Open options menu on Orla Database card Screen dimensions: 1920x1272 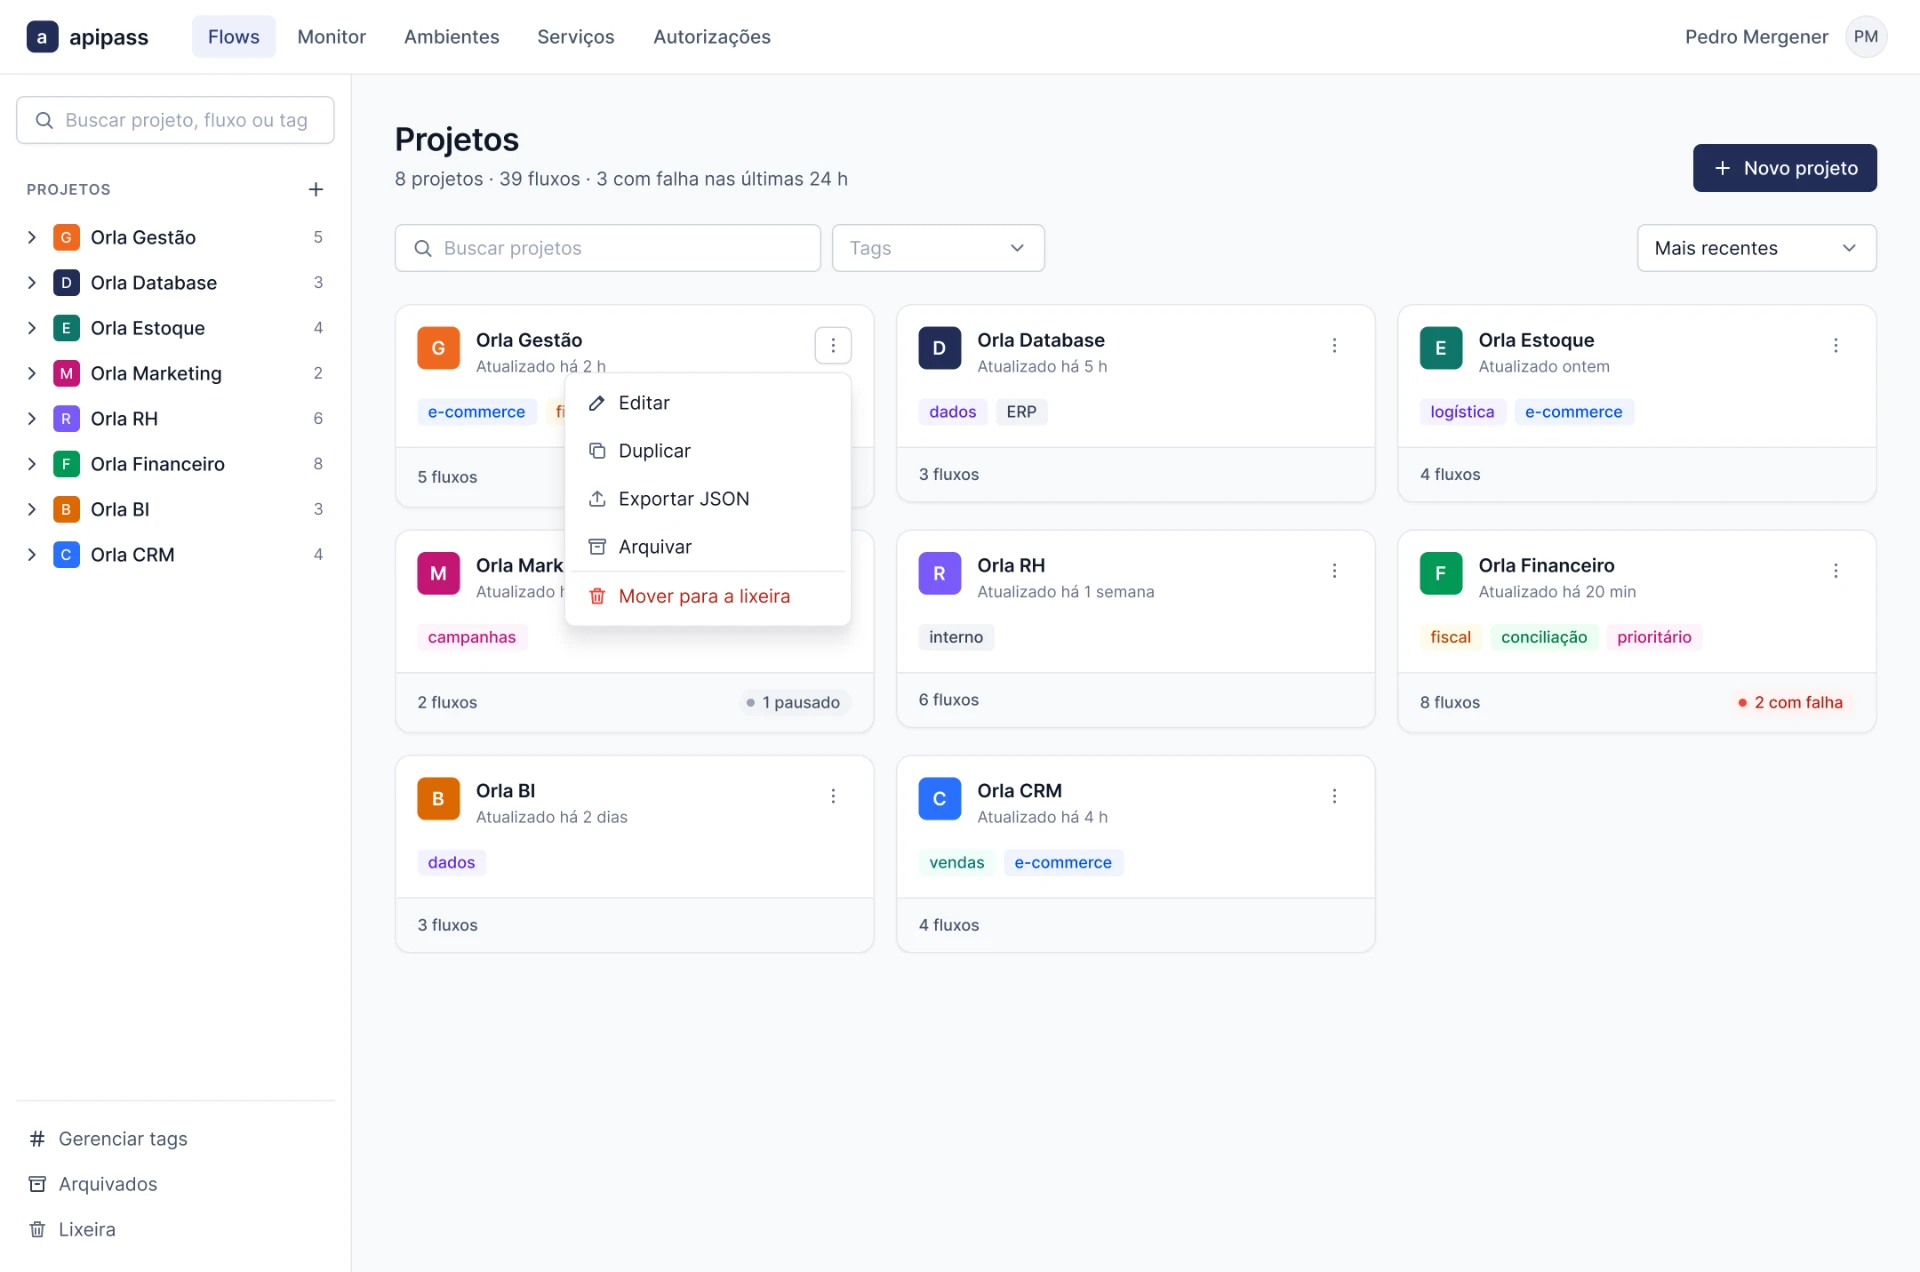pyautogui.click(x=1334, y=346)
